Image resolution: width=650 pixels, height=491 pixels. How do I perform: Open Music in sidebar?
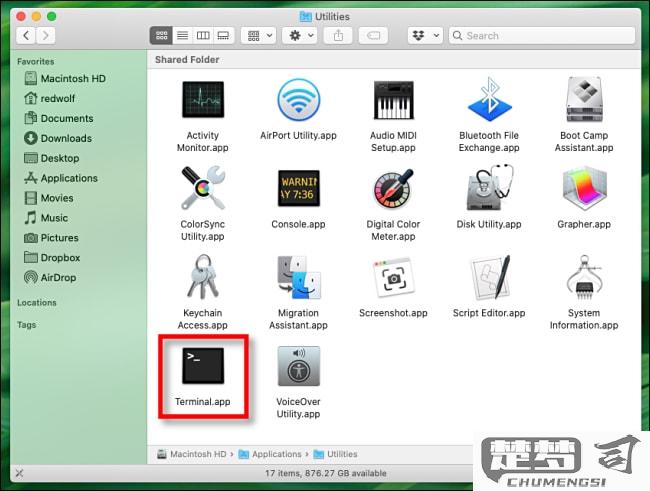coord(46,218)
